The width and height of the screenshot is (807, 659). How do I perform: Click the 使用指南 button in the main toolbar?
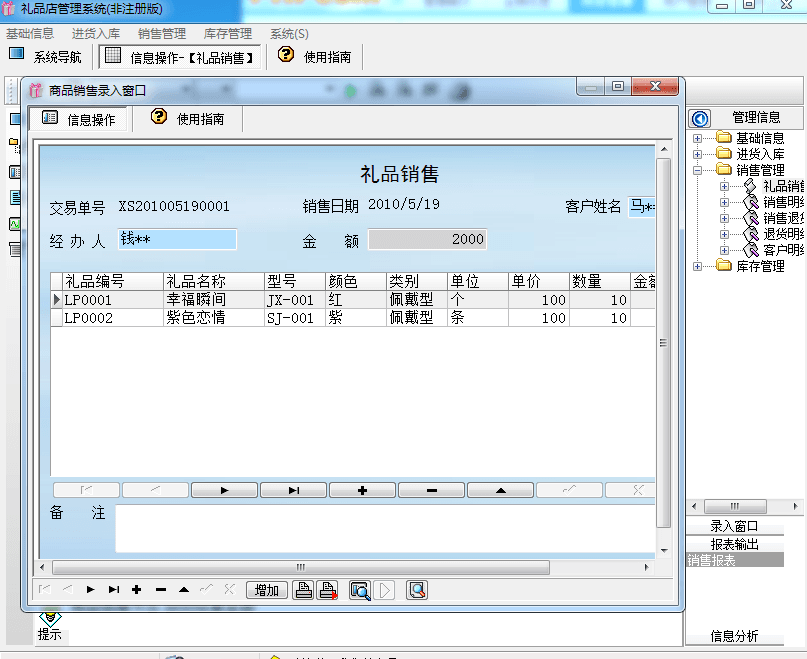tap(315, 56)
